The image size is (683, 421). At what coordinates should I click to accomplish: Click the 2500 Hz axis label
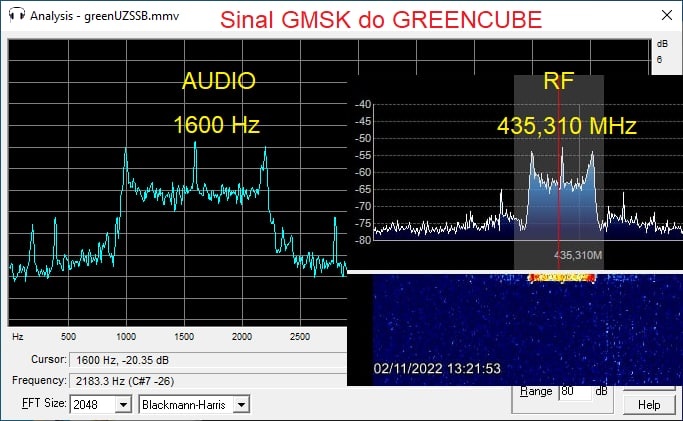(x=300, y=337)
